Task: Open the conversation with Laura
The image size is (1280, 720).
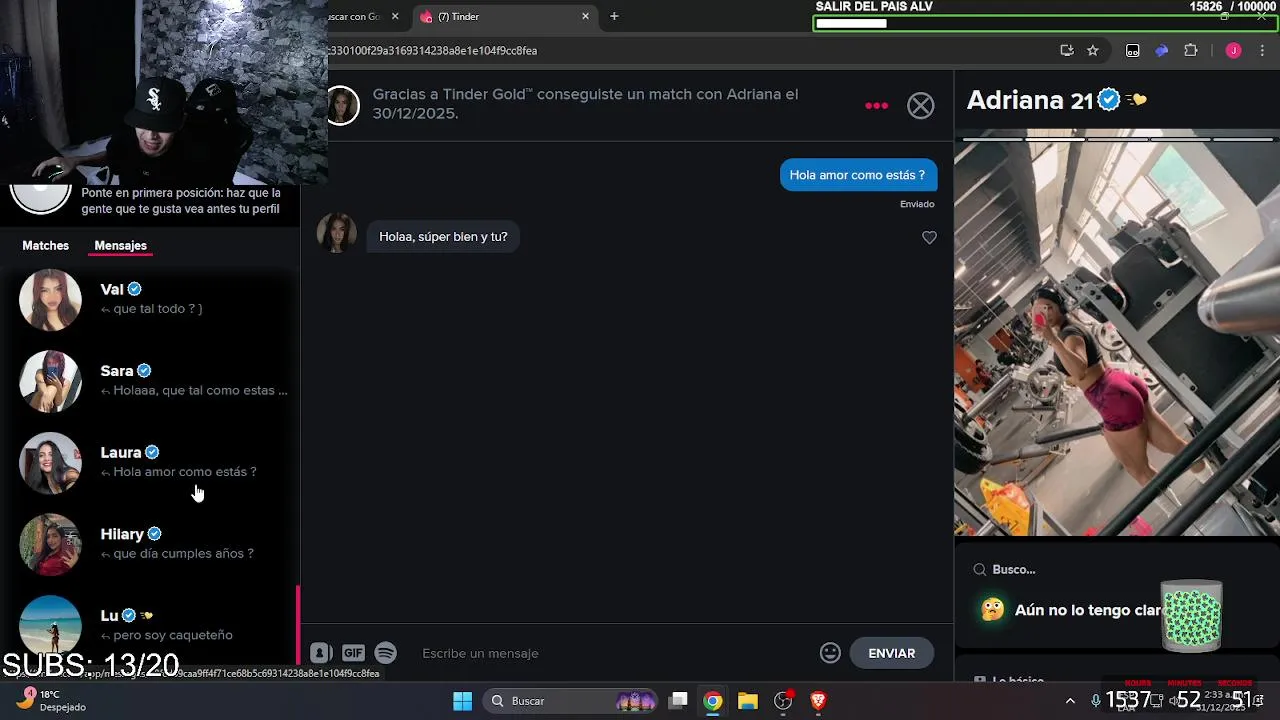Action: point(150,462)
